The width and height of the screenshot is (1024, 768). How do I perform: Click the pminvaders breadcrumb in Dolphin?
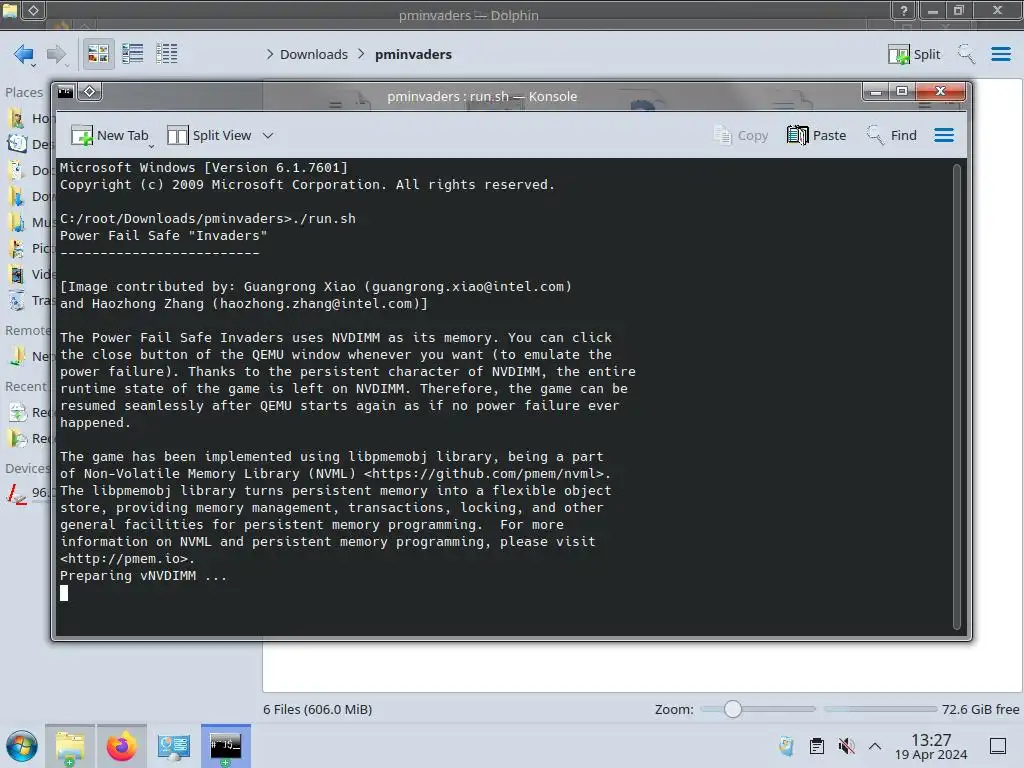(x=413, y=54)
